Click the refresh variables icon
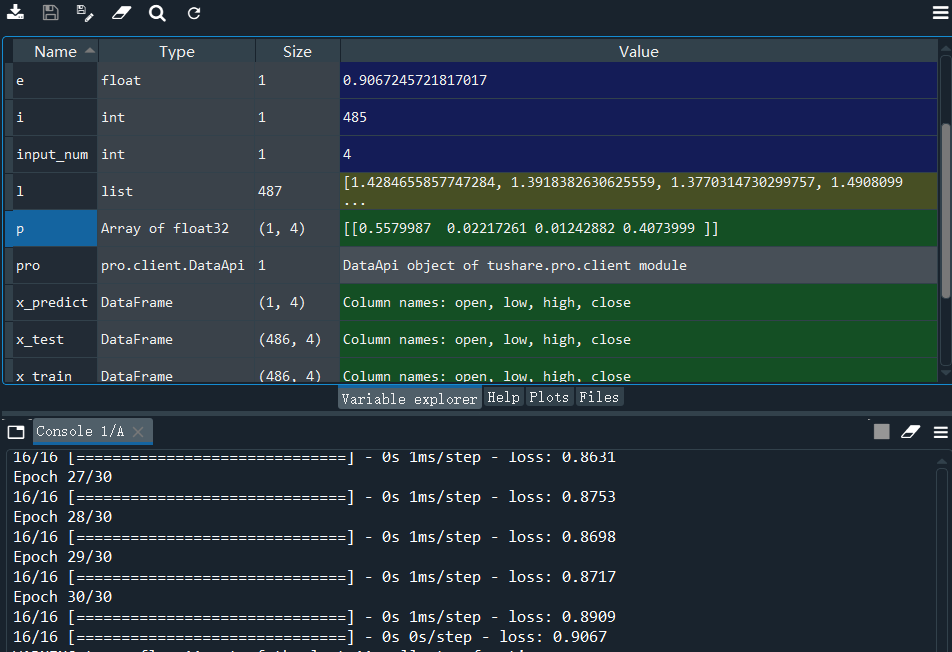The image size is (952, 652). coord(194,13)
